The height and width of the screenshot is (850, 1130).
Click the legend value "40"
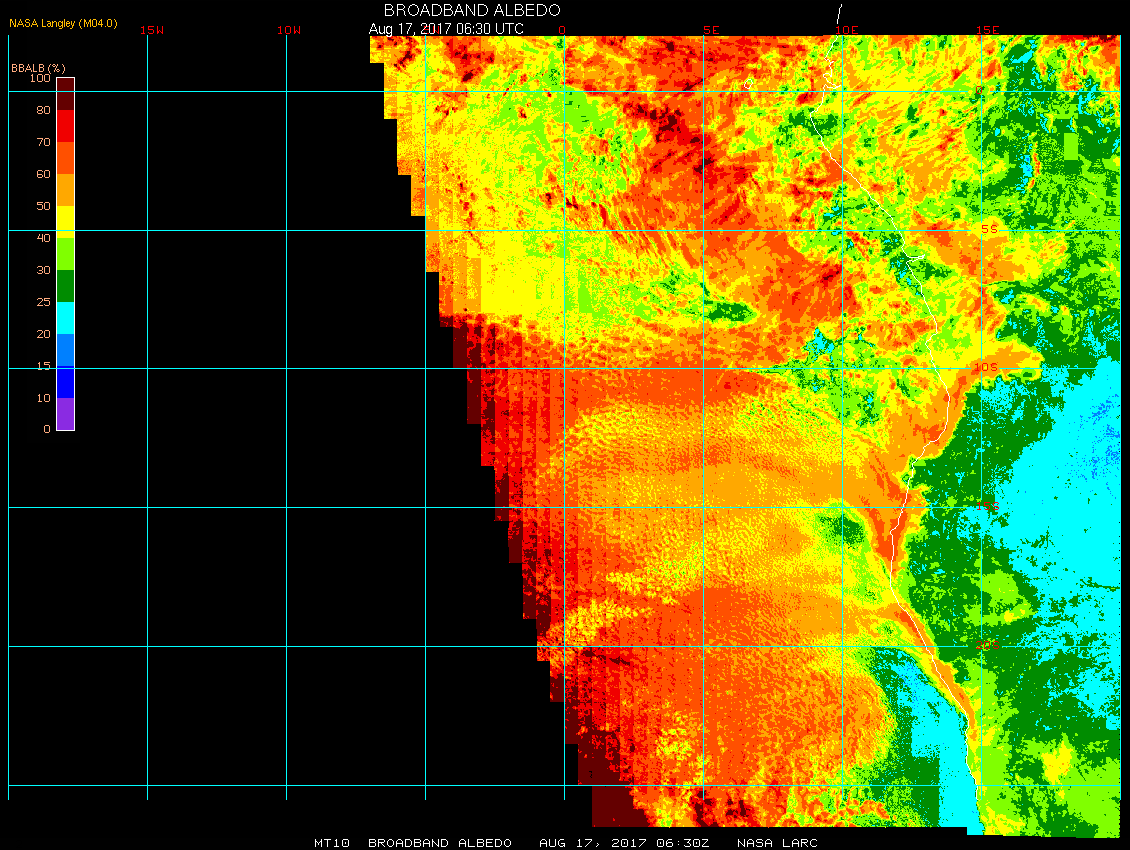click(x=44, y=238)
